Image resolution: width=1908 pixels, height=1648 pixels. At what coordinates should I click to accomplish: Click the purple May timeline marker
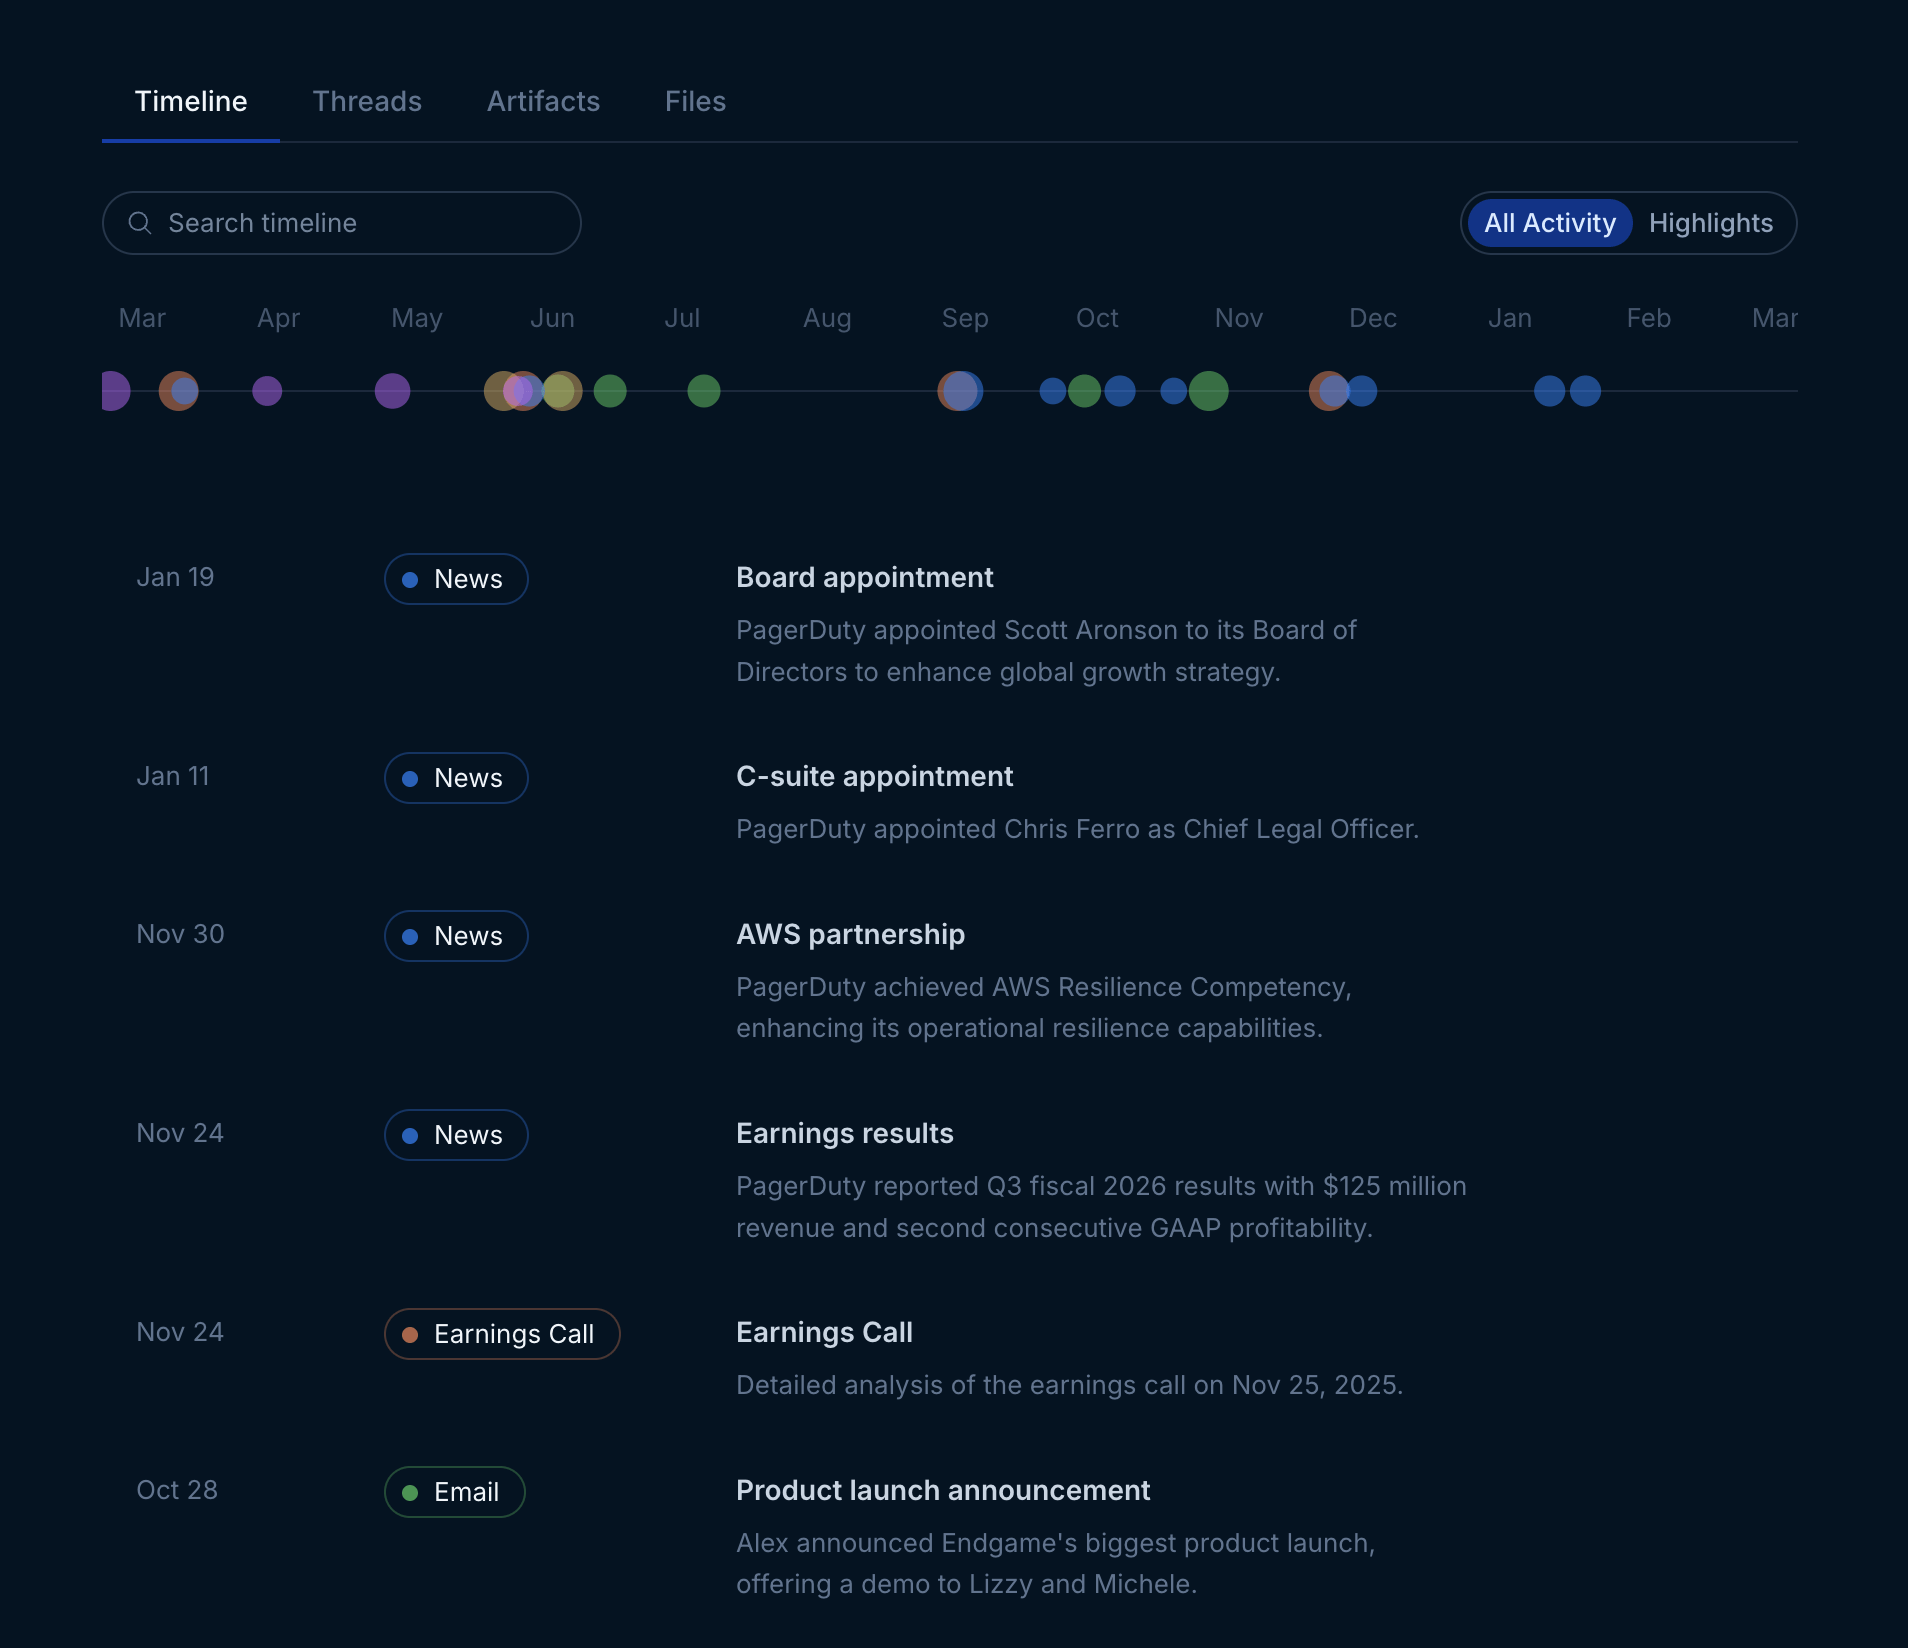point(392,391)
